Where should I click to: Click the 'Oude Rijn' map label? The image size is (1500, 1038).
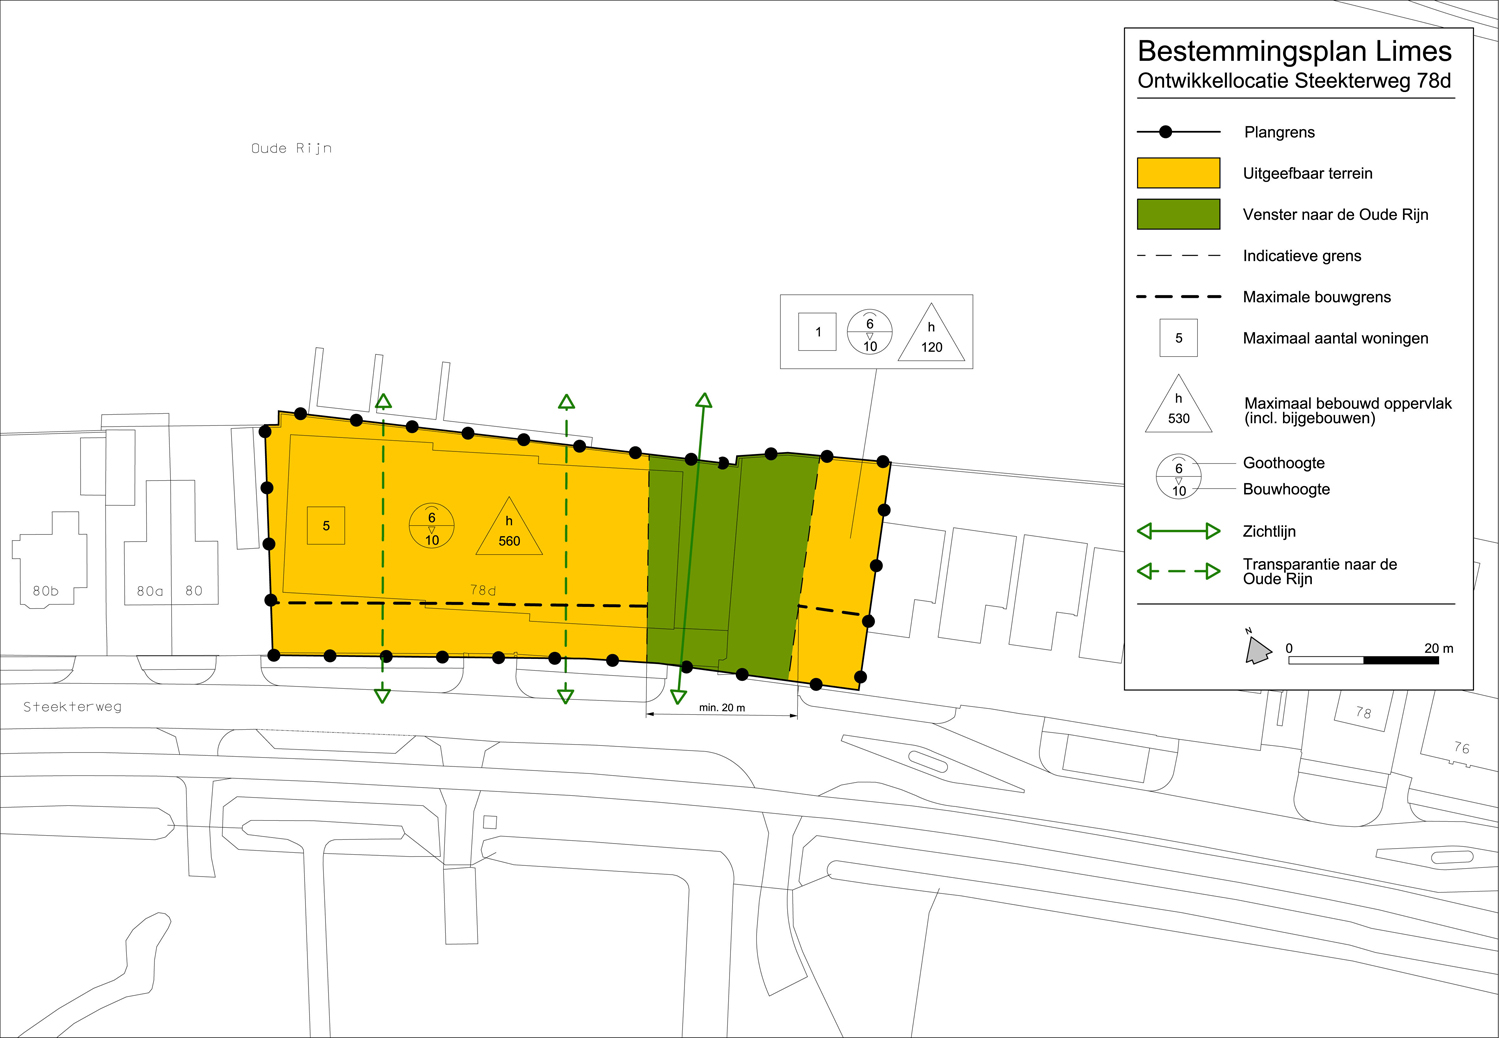pos(291,148)
